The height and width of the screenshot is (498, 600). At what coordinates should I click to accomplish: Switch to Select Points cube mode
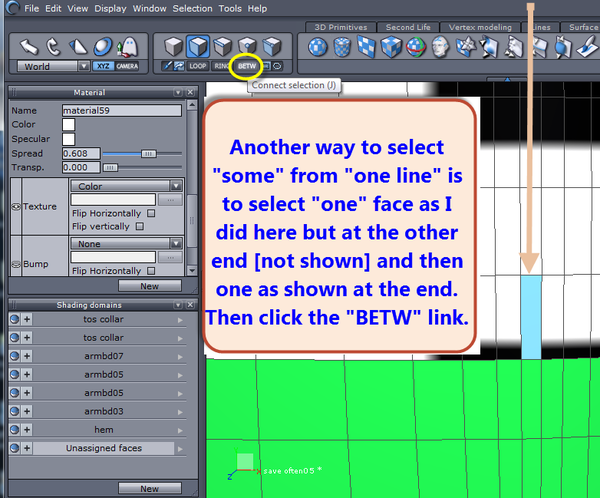click(x=247, y=46)
